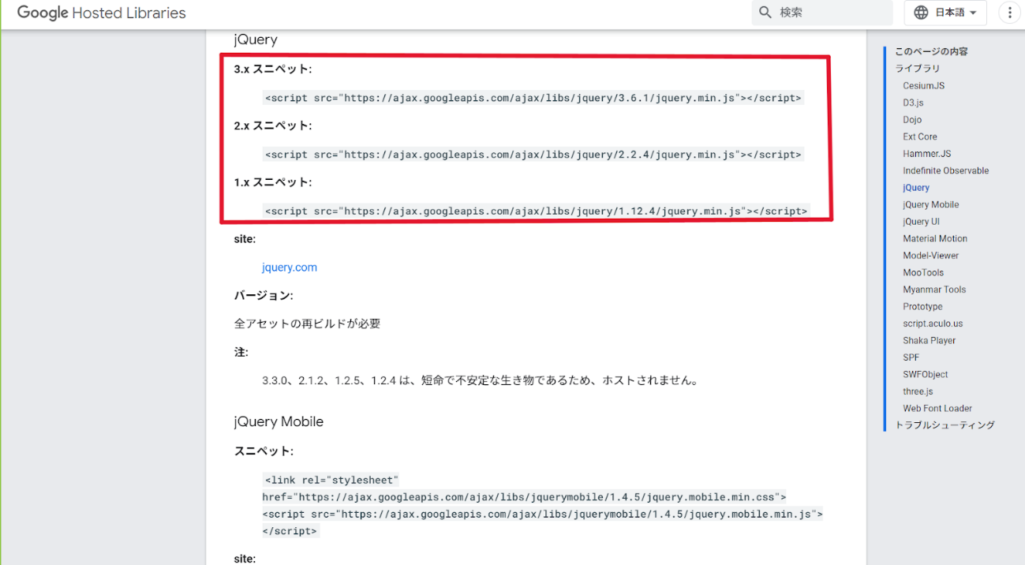Click the 1.x スニペット label

(x=273, y=182)
